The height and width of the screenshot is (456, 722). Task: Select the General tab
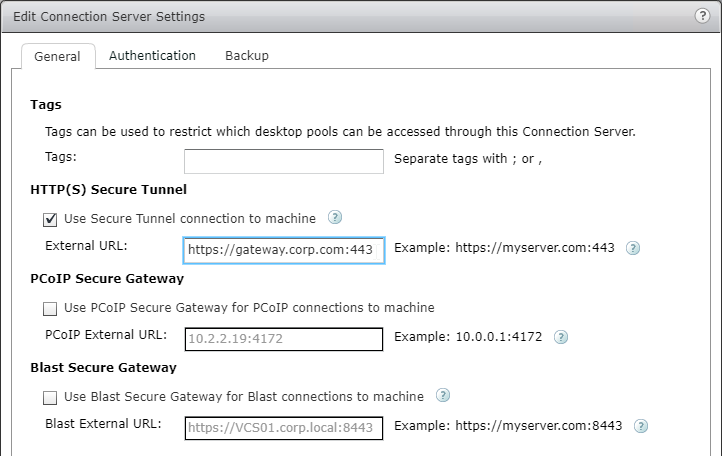tap(58, 56)
